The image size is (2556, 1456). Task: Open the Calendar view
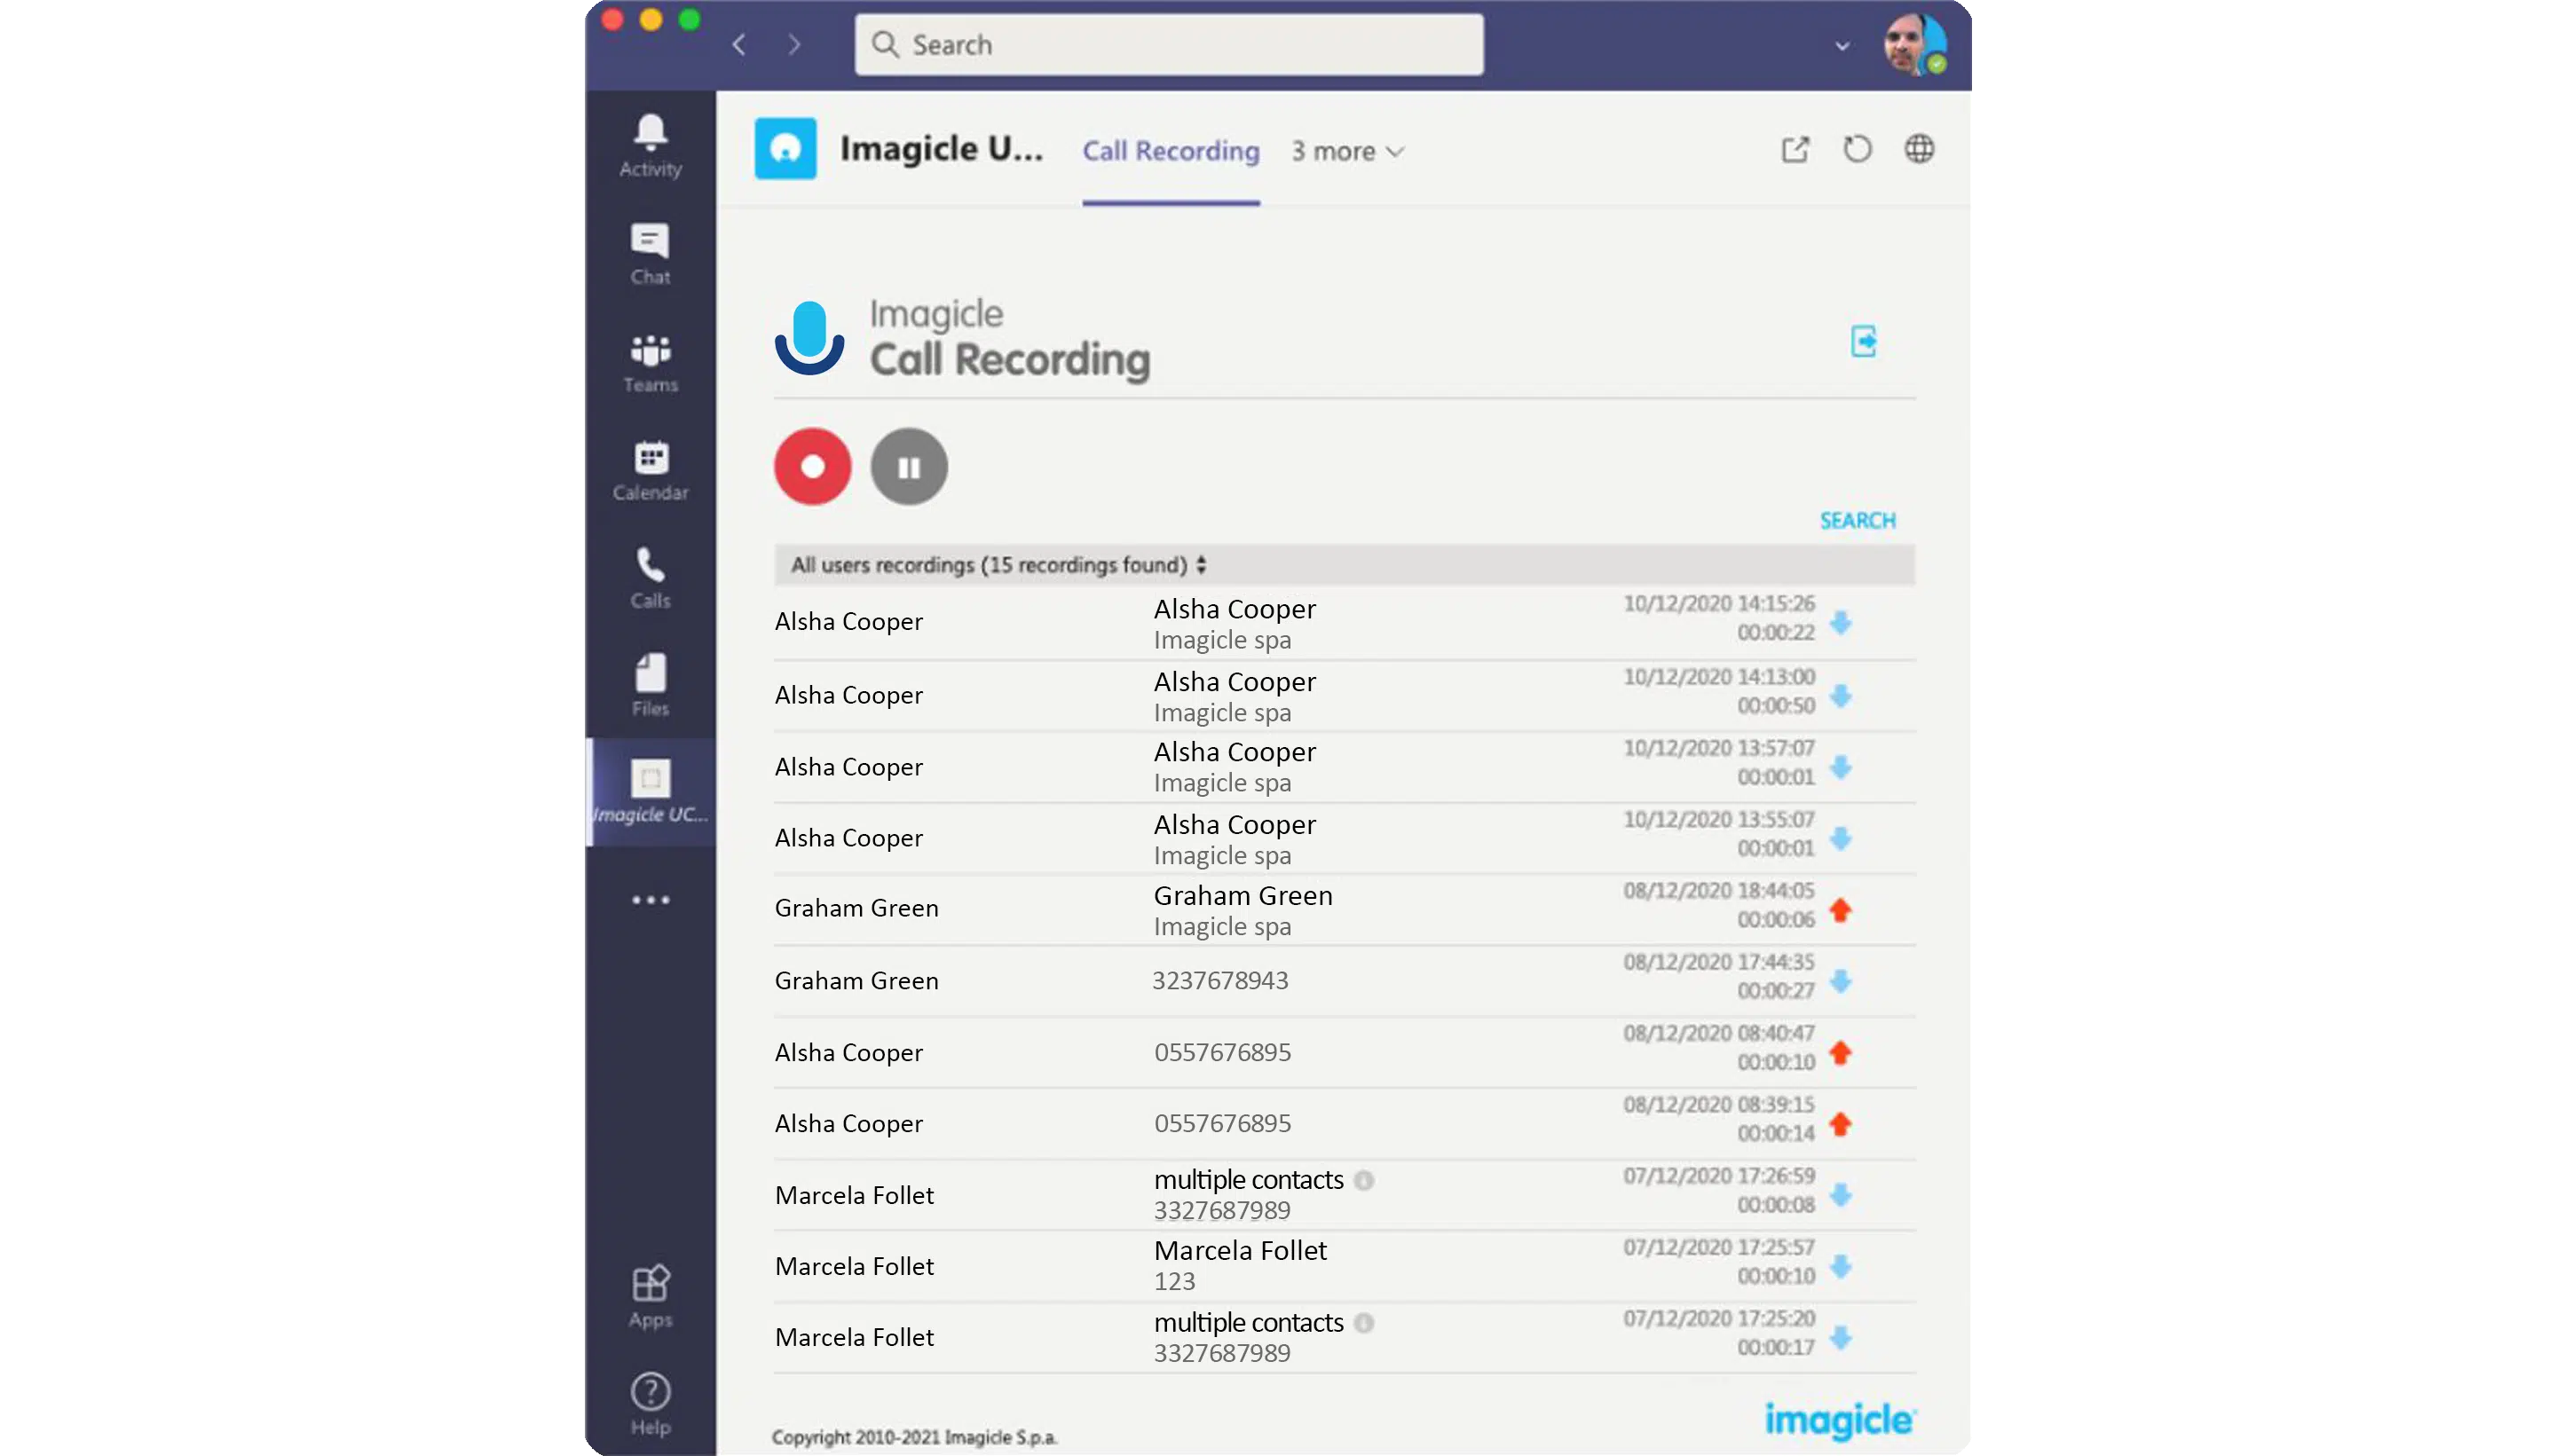coord(650,470)
